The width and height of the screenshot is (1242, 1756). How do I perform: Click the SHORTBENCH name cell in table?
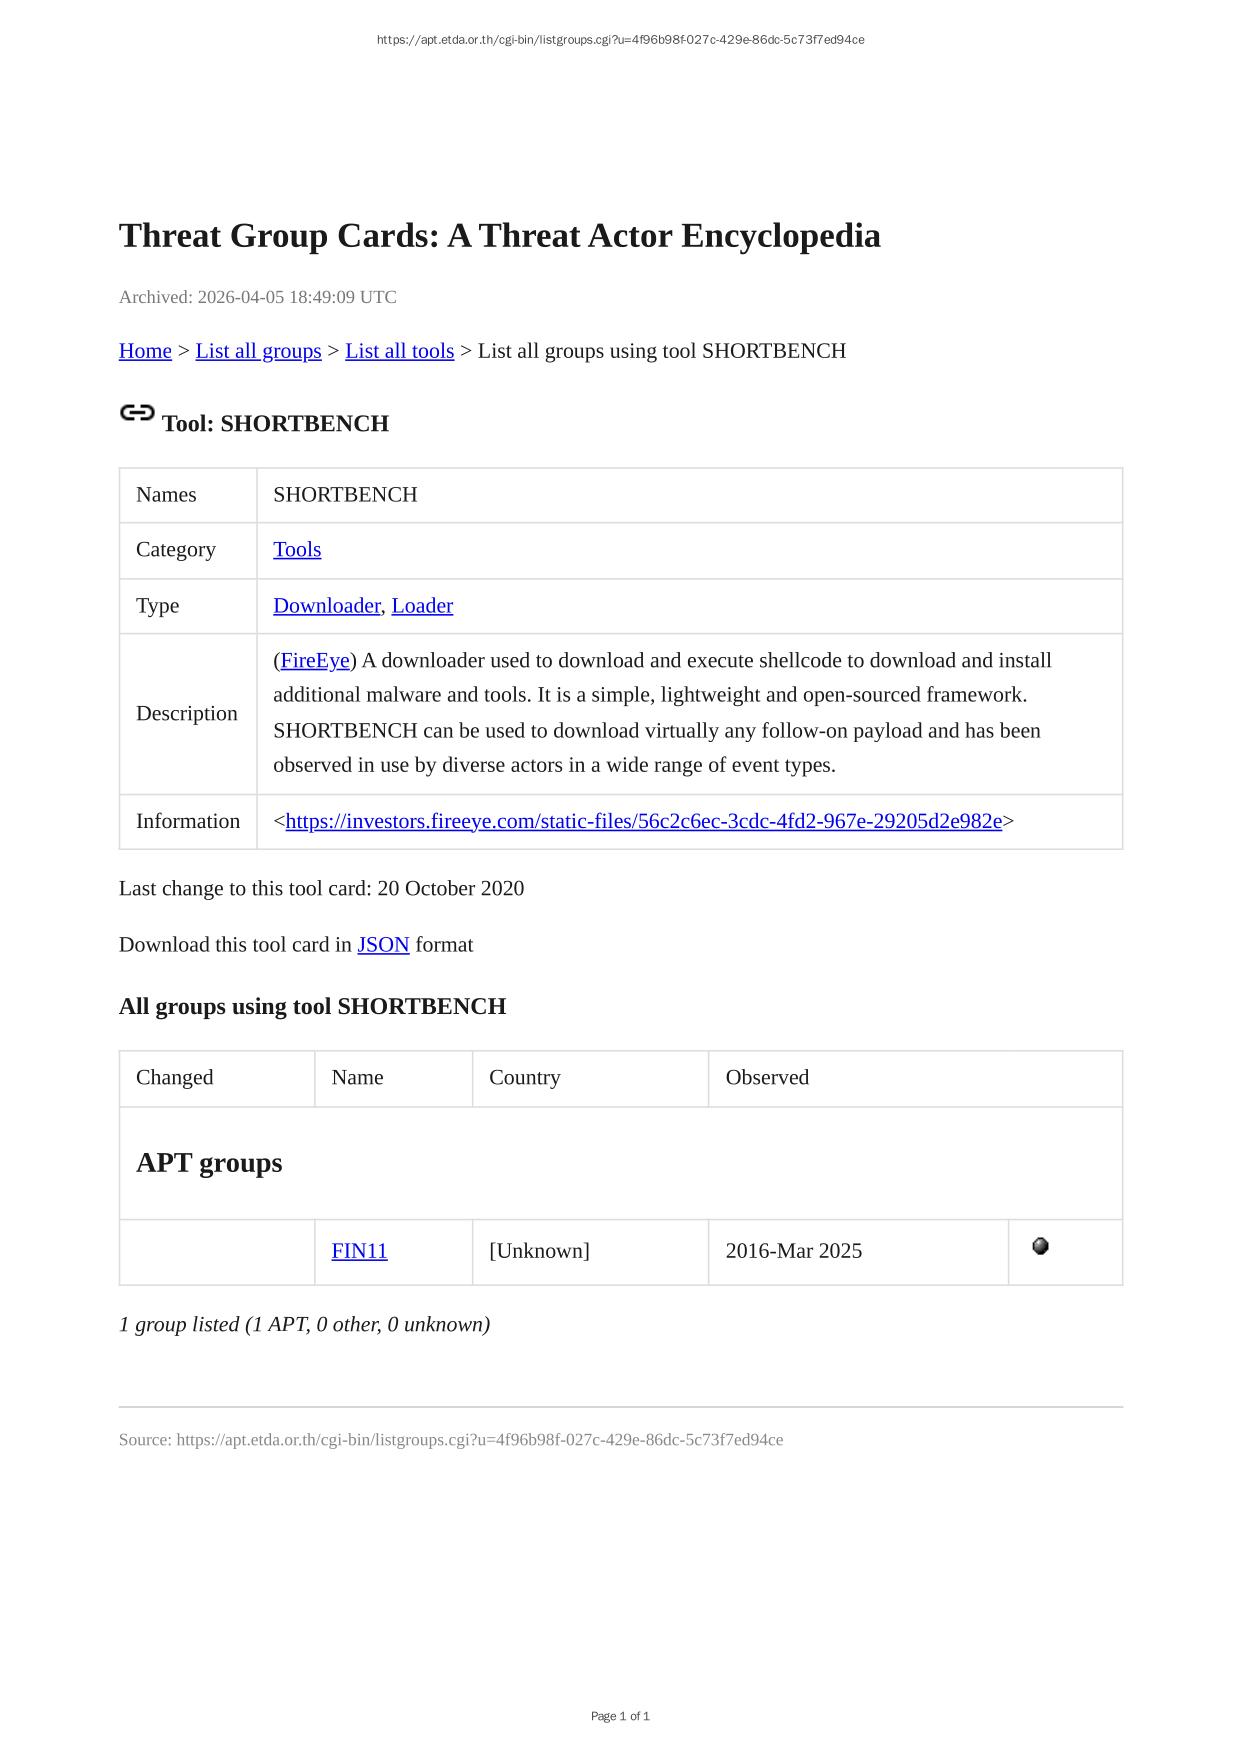tap(345, 495)
